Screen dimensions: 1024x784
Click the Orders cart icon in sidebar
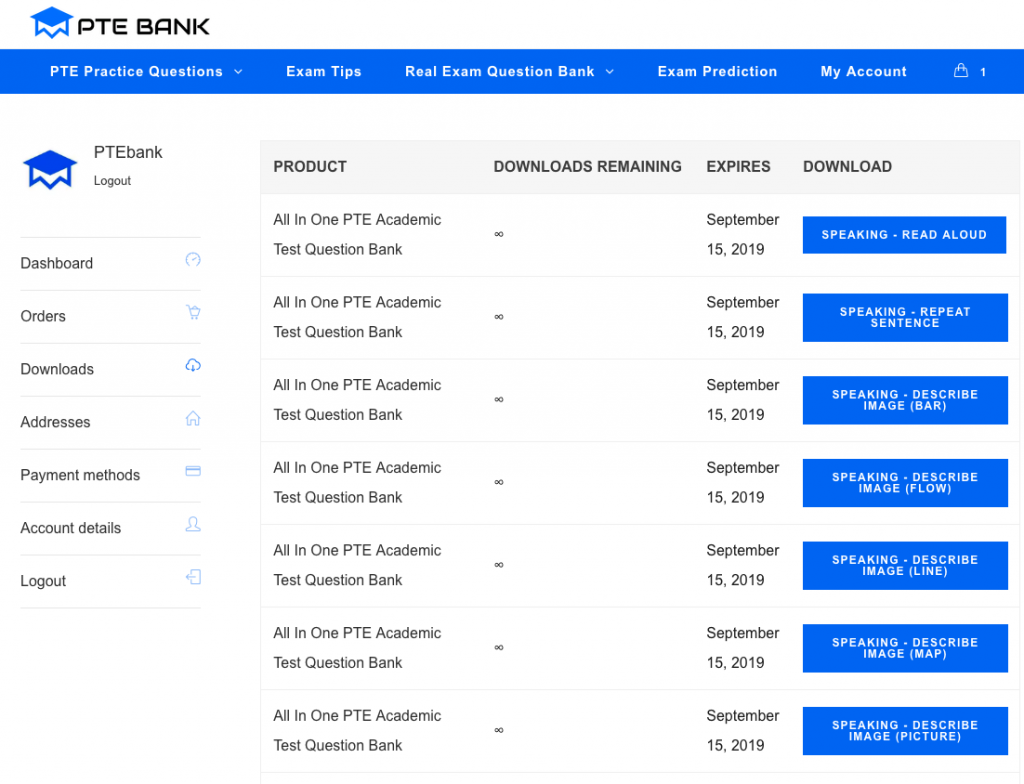pos(193,313)
